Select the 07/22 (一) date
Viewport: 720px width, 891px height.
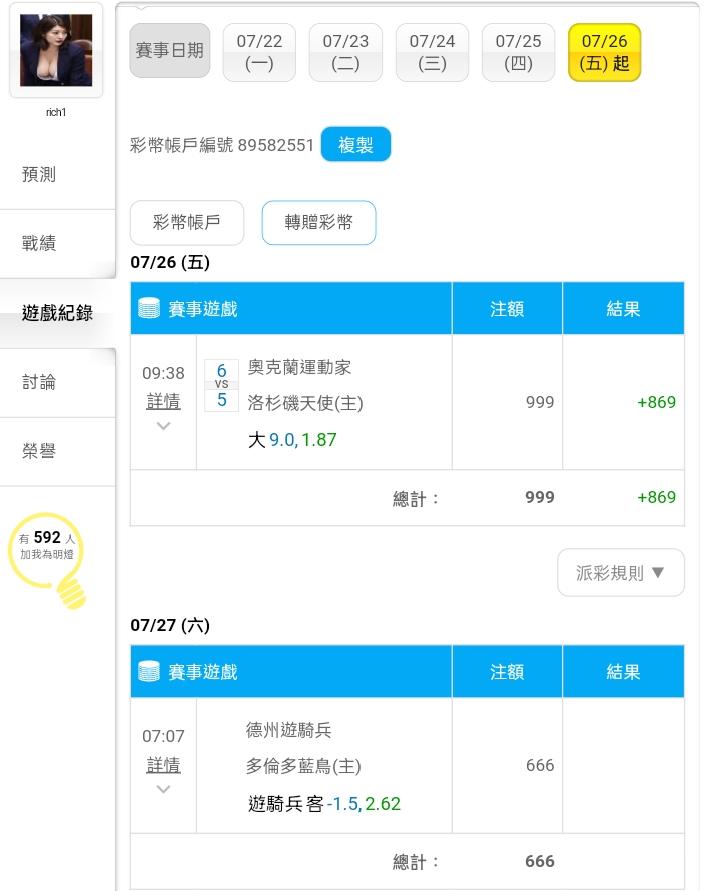coord(259,52)
